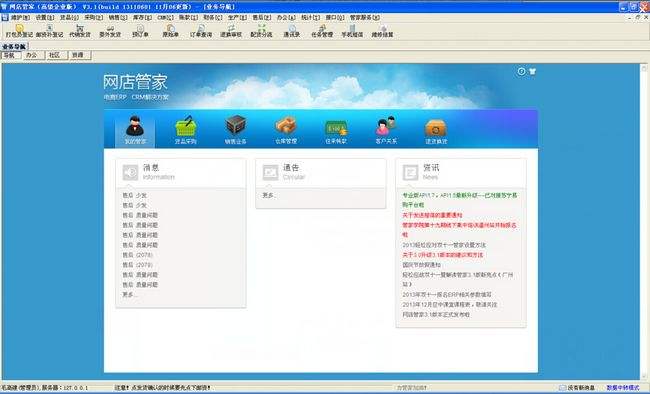Open the 代销发货 toolbar icon

[x=80, y=31]
